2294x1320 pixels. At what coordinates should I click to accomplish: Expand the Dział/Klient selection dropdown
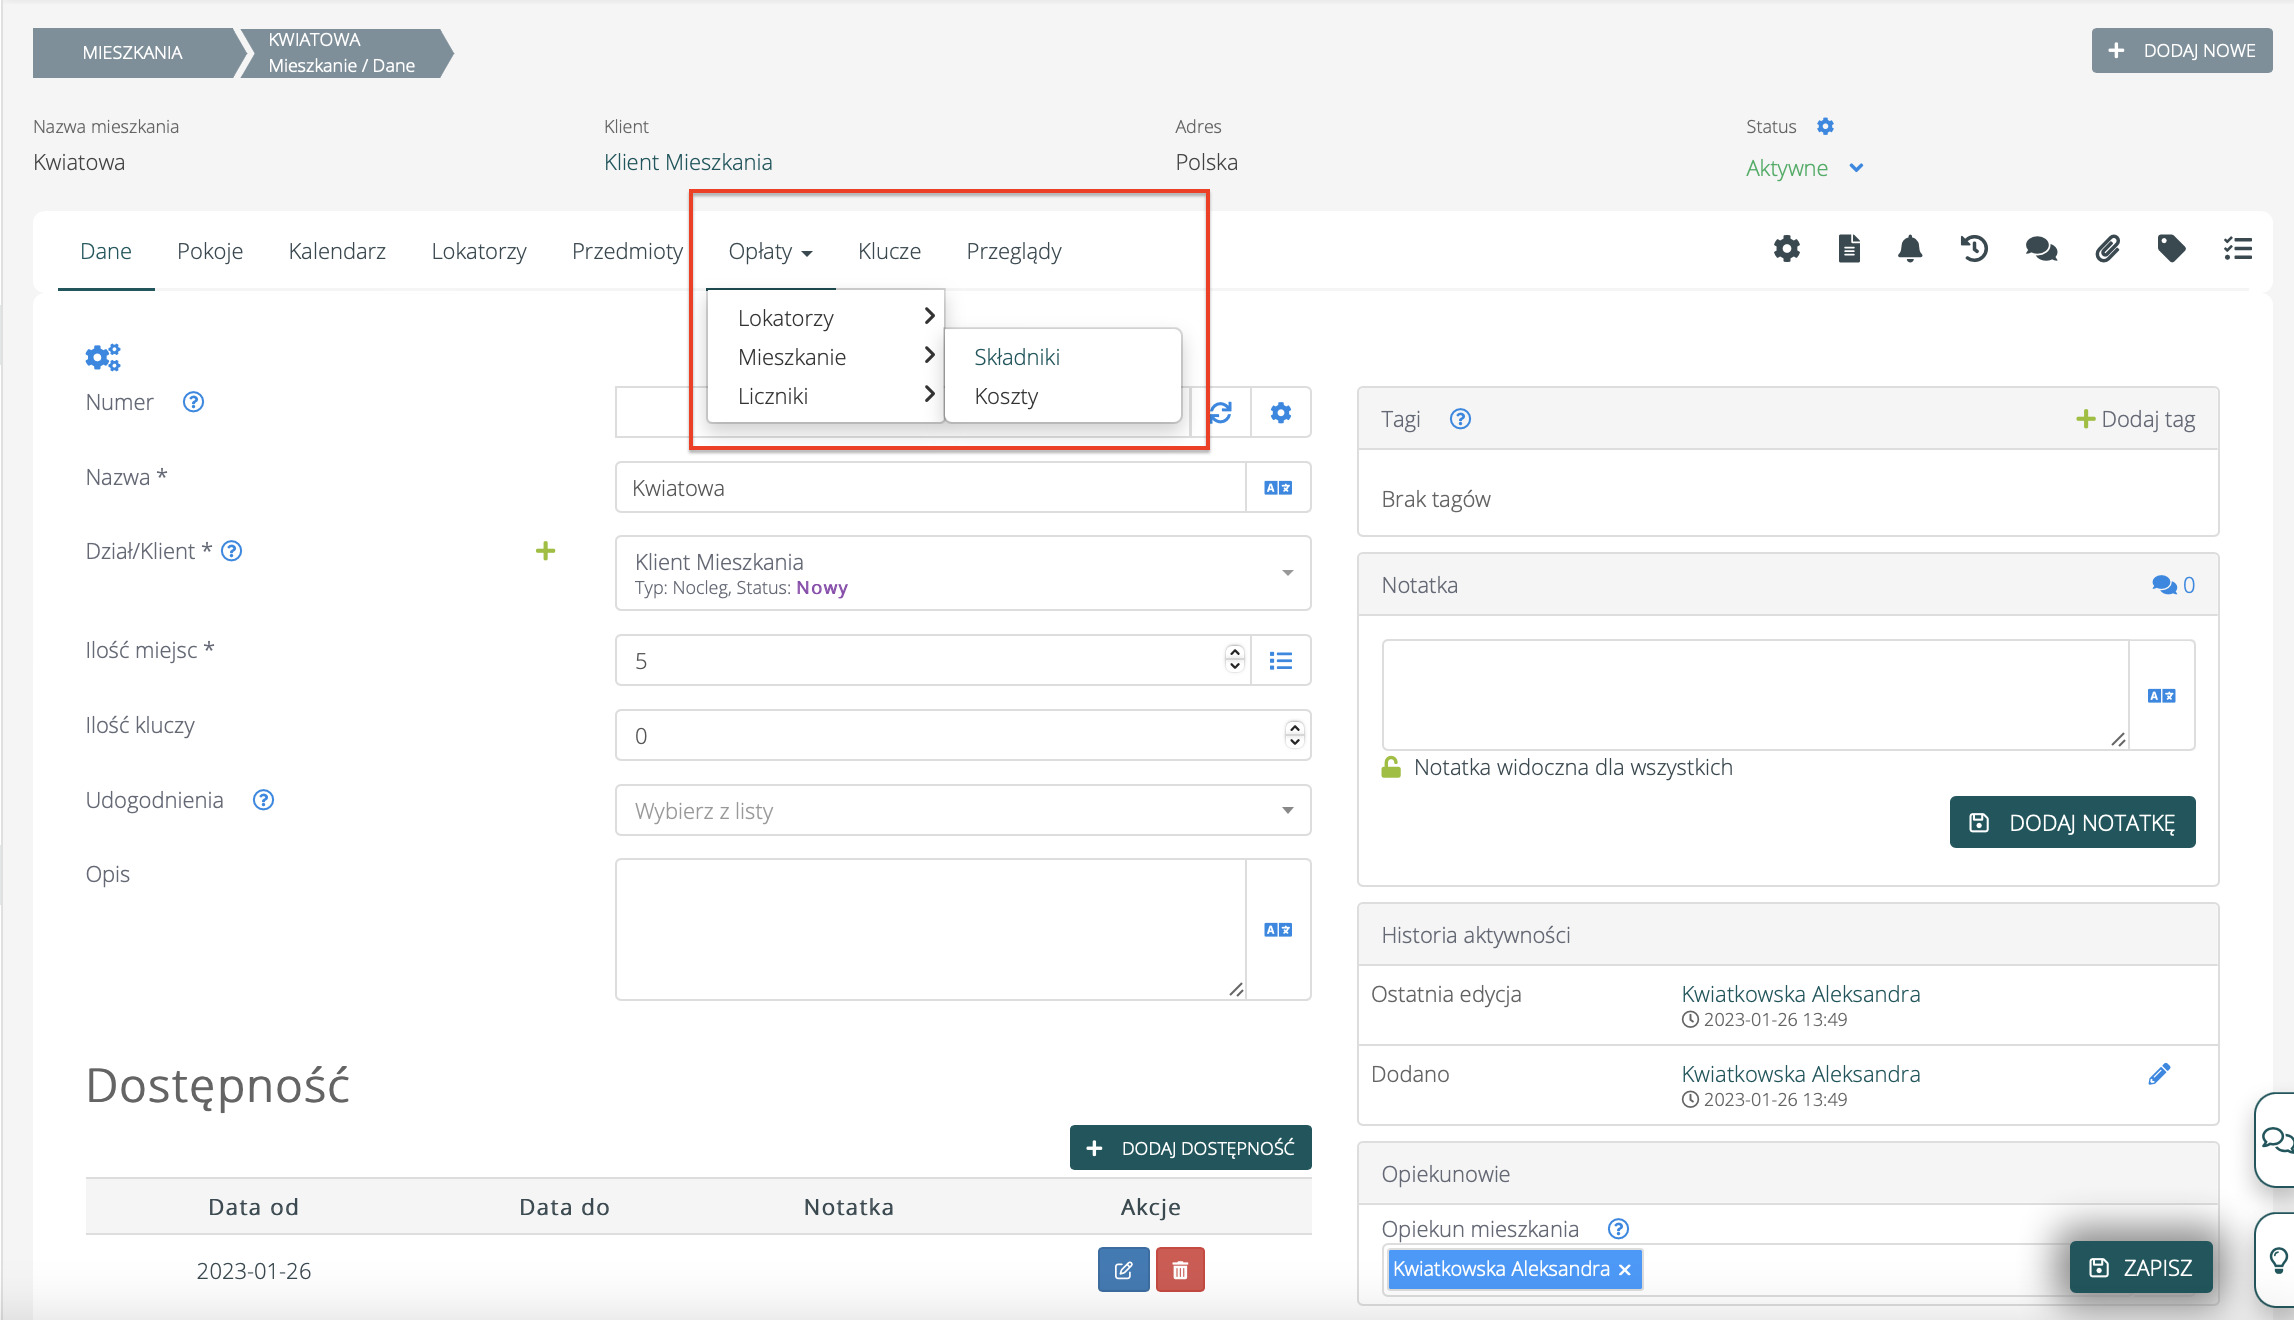click(x=1287, y=573)
